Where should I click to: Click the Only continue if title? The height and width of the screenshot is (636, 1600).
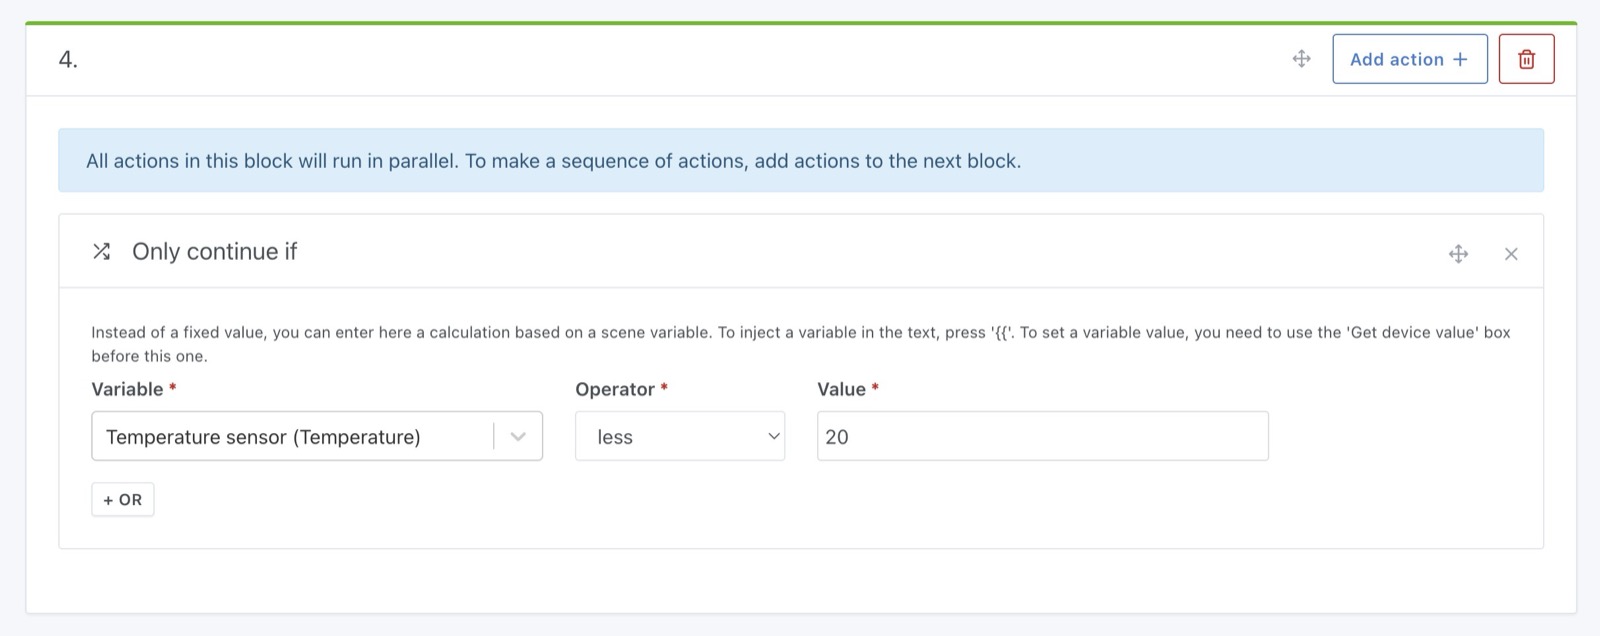(x=214, y=252)
